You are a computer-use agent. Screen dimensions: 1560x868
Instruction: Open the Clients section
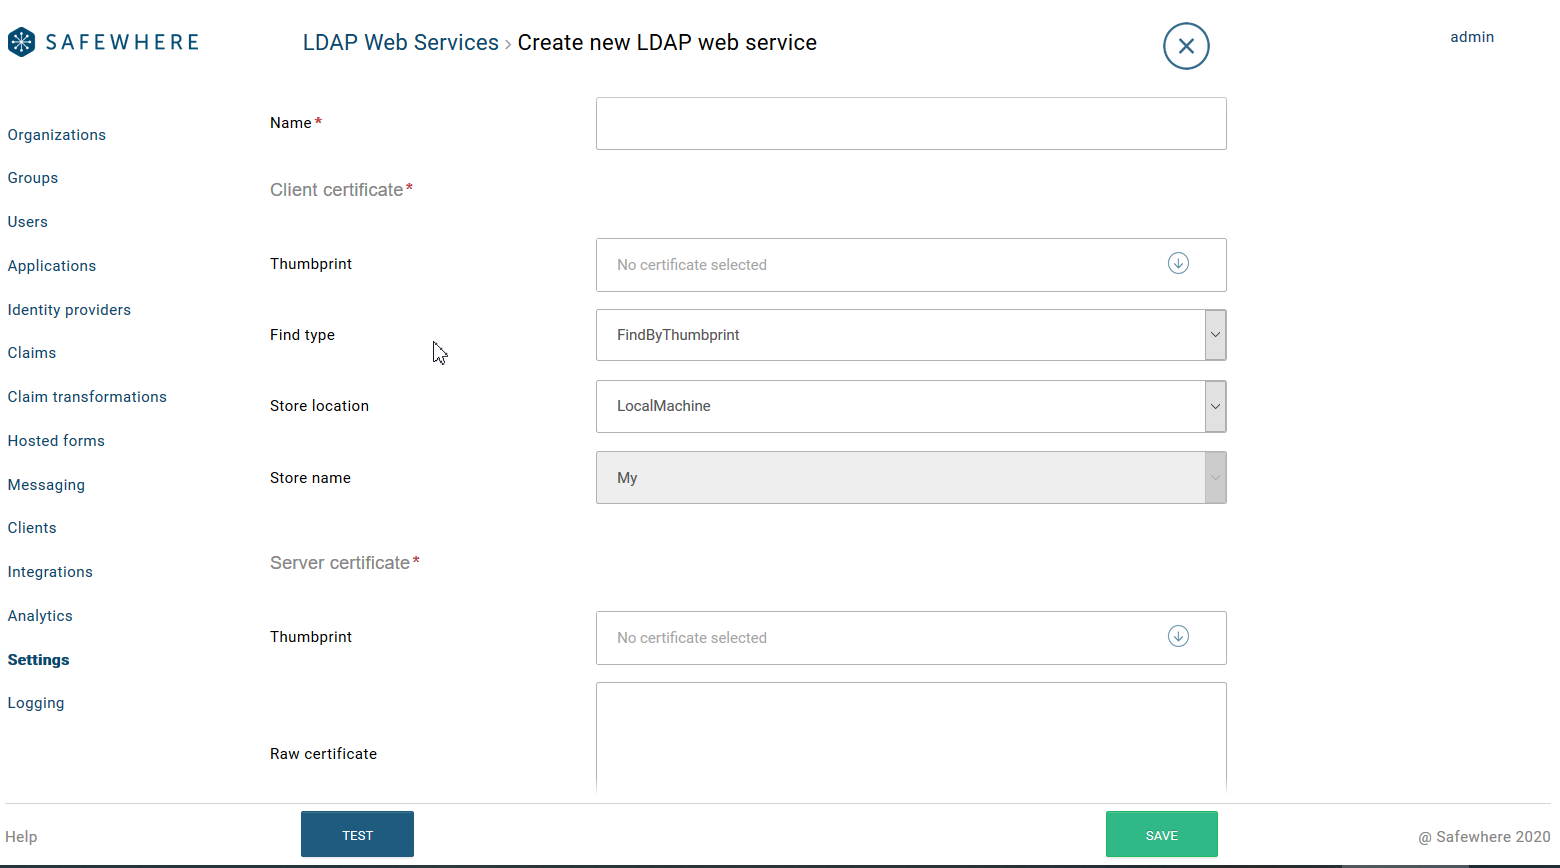click(32, 528)
